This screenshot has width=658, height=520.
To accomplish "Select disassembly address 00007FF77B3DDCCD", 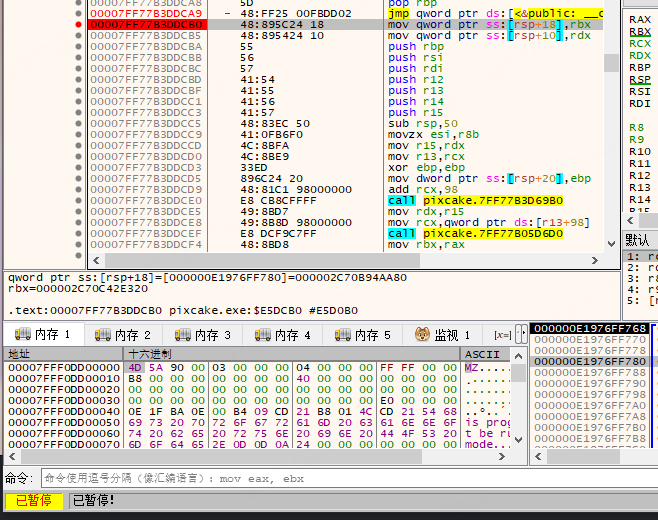I will click(x=146, y=146).
